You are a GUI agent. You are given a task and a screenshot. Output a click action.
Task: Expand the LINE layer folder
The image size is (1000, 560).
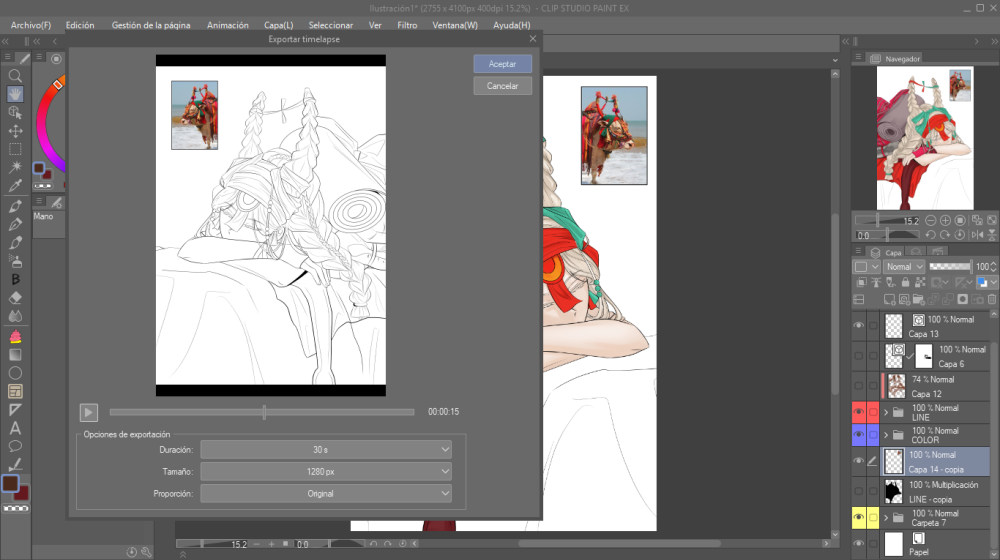click(886, 412)
